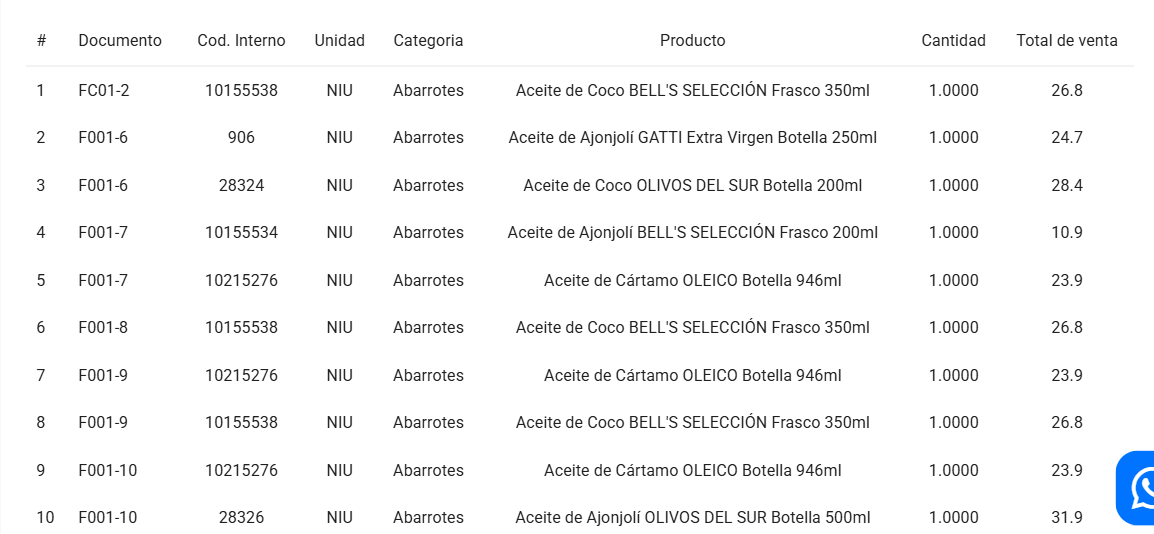
Task: Click the 24.7 total sale value
Action: [1067, 138]
